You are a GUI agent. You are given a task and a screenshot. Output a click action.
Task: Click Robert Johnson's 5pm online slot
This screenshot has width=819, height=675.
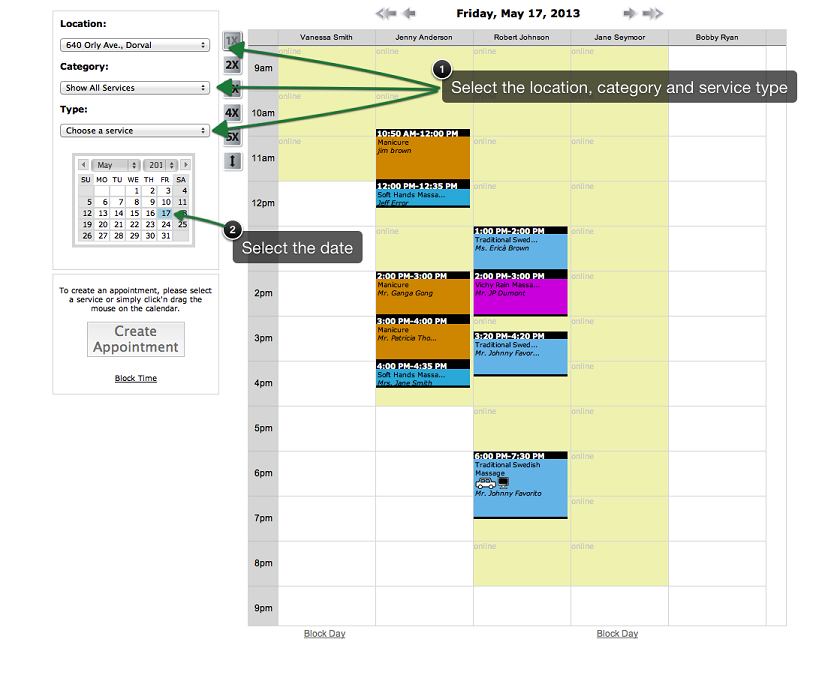522,428
